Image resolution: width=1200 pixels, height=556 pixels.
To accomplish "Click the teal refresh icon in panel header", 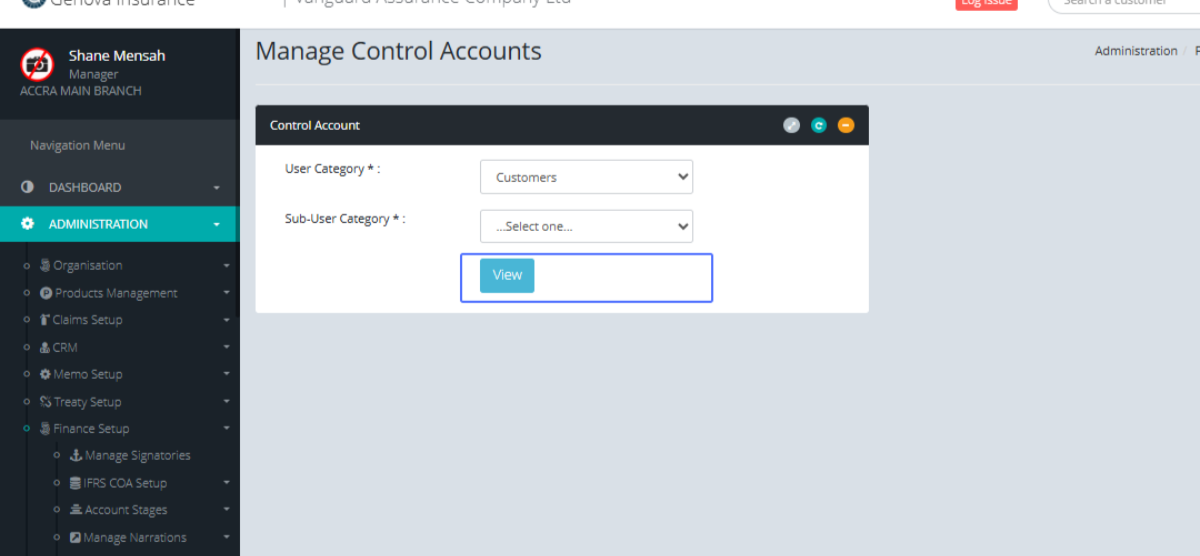I will (819, 125).
